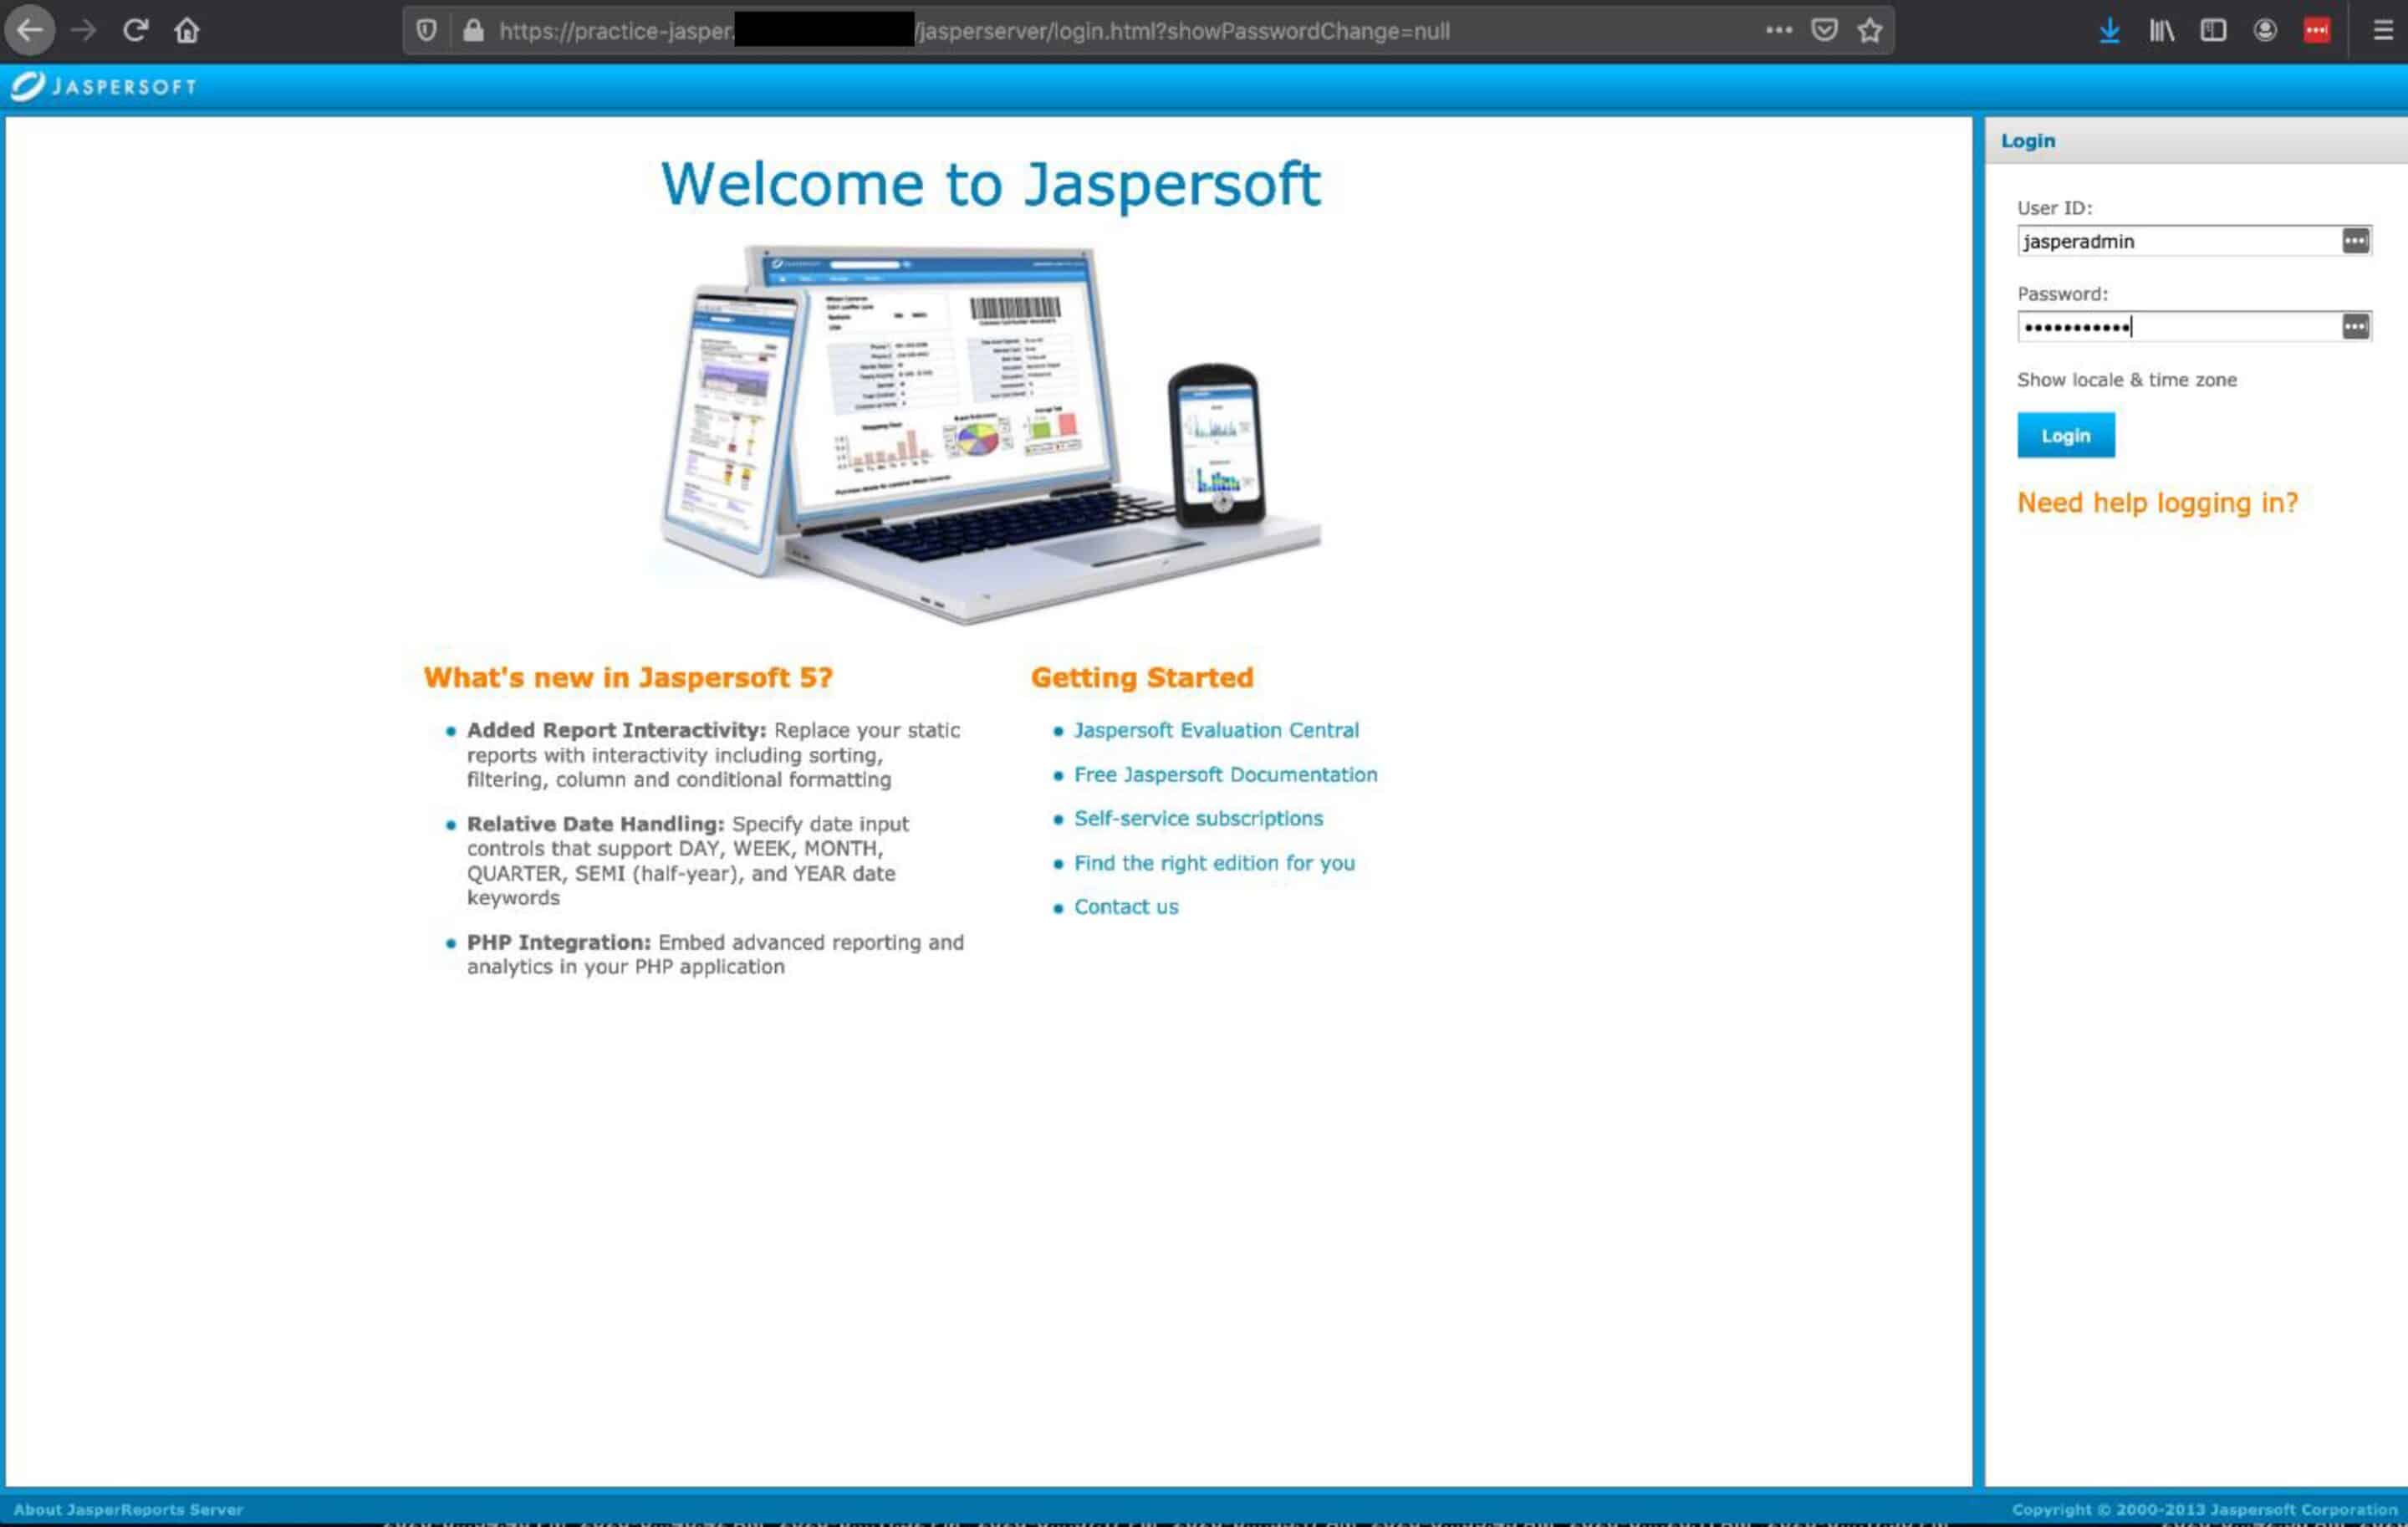Open the Contact us link
The width and height of the screenshot is (2408, 1527).
(x=1126, y=907)
